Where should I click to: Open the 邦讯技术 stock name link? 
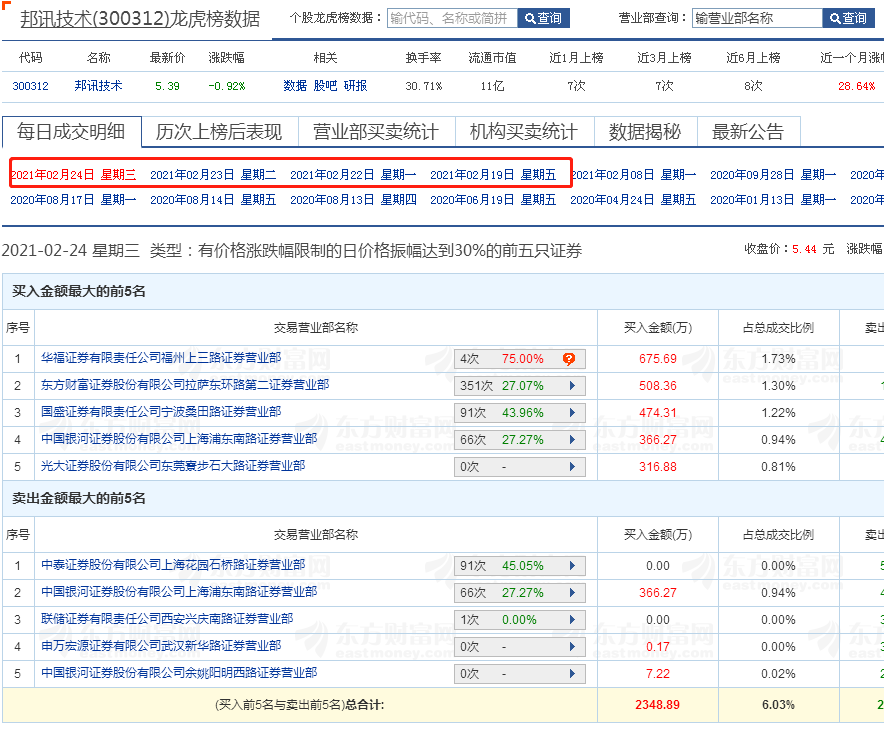pos(98,86)
